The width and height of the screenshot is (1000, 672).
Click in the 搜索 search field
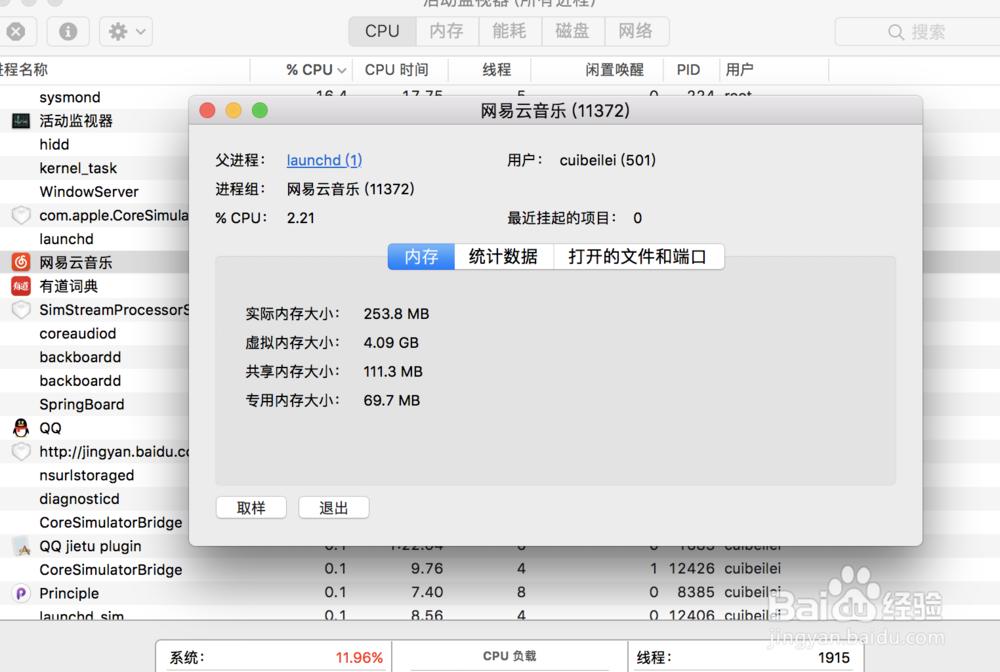pos(918,32)
